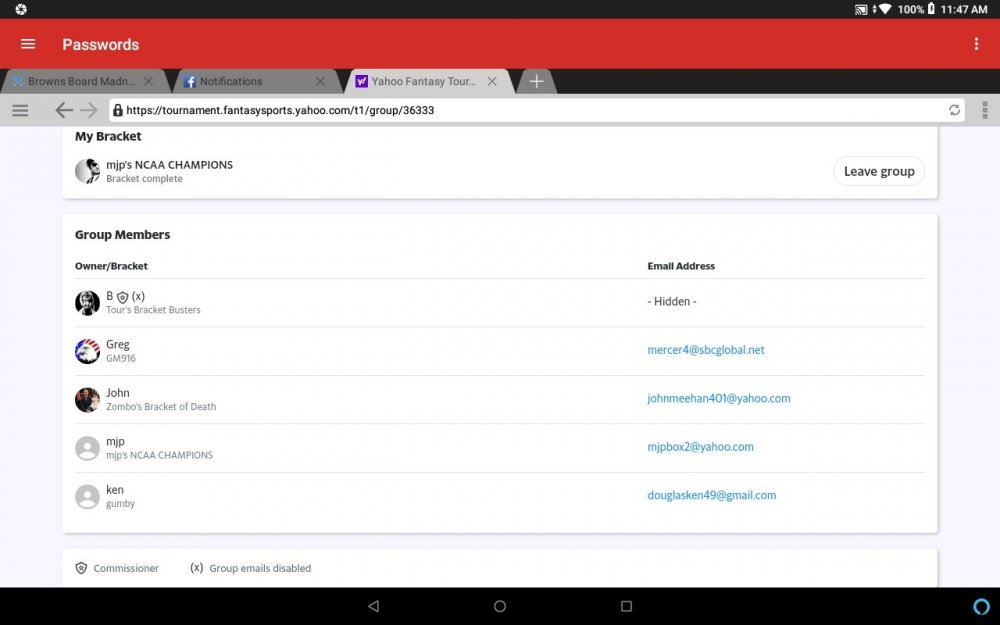The width and height of the screenshot is (1000, 625).
Task: Tap the Alexa ring icon
Action: click(x=981, y=606)
